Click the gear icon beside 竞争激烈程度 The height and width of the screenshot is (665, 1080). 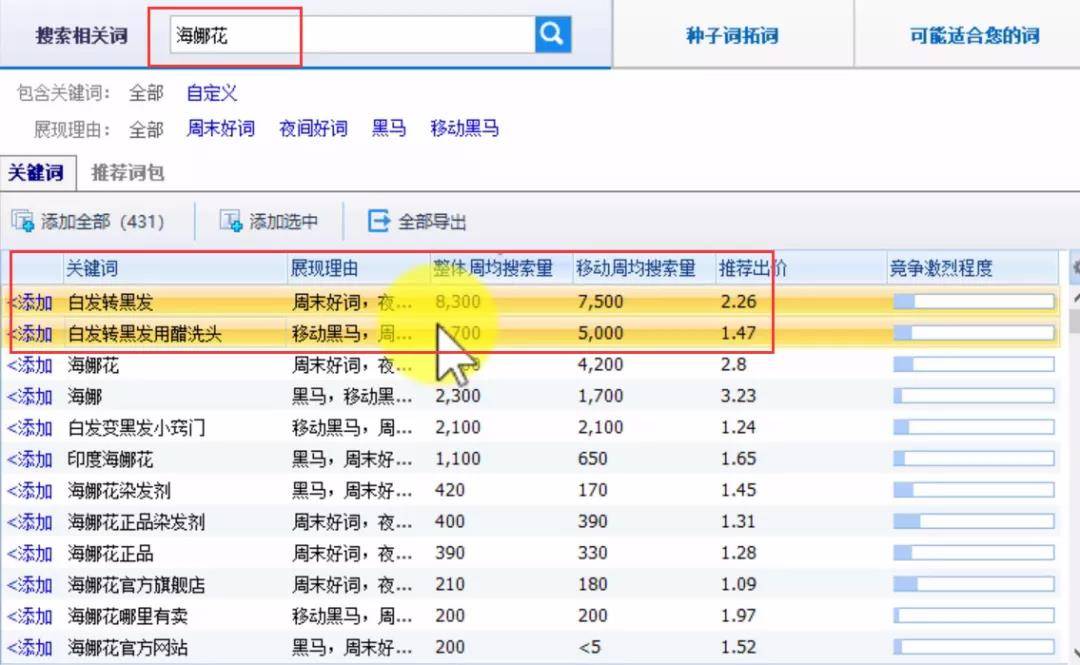click(1074, 268)
